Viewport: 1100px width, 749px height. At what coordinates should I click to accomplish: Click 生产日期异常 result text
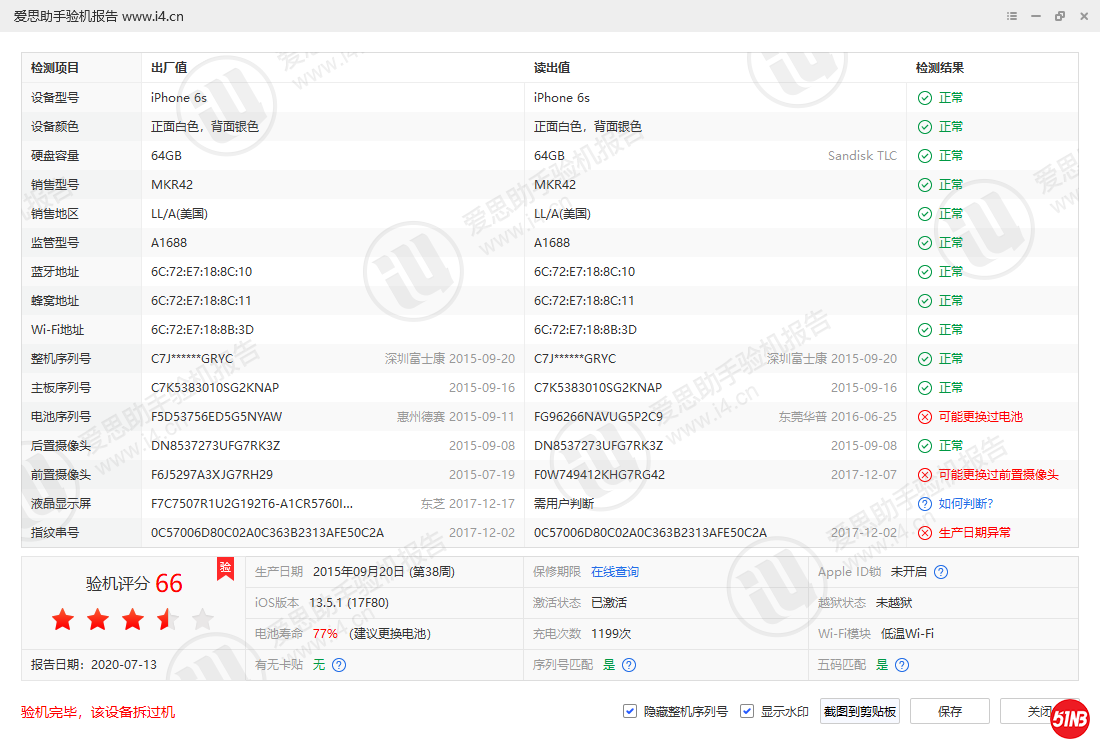point(974,533)
